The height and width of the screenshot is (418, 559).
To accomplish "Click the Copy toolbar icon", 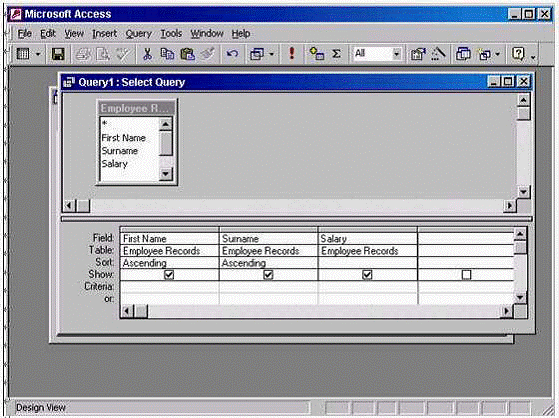I will pos(167,54).
